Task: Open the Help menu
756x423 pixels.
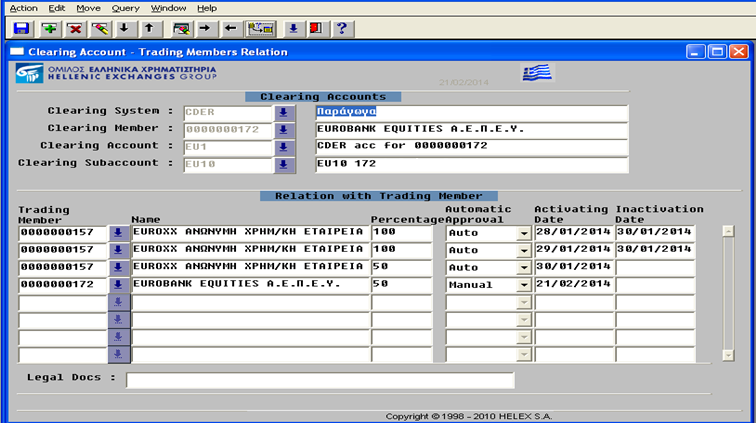Action: [x=206, y=8]
